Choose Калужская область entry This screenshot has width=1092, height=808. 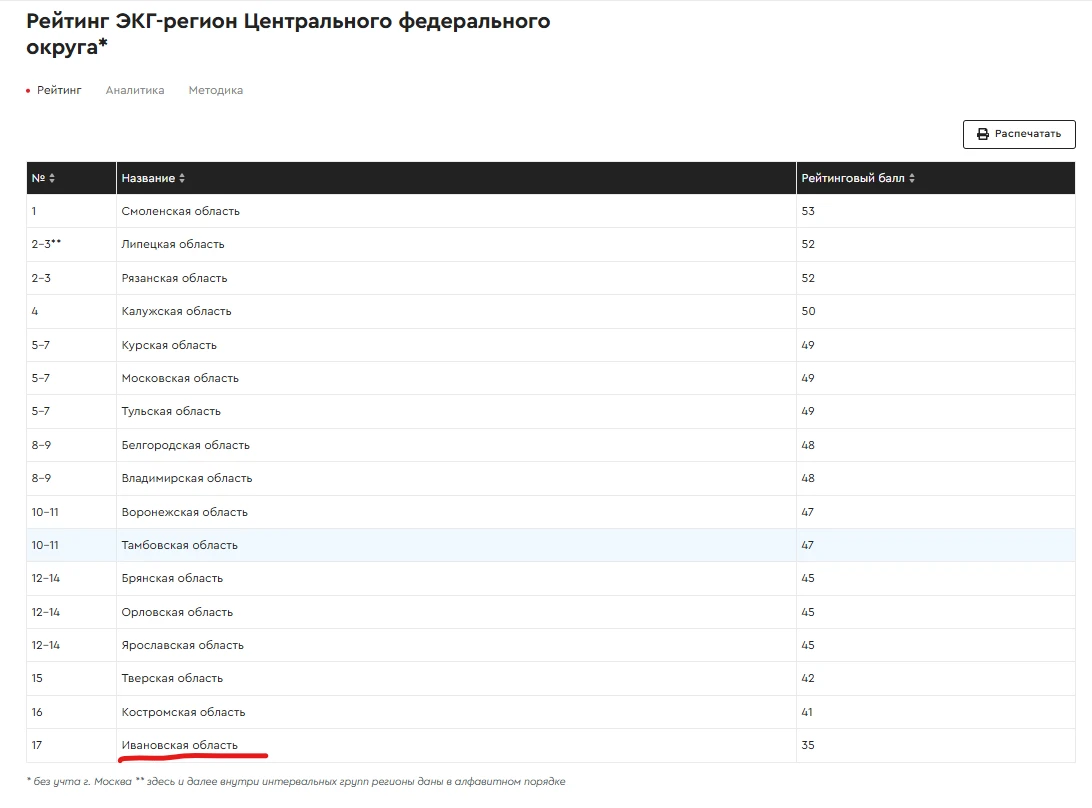coord(176,311)
